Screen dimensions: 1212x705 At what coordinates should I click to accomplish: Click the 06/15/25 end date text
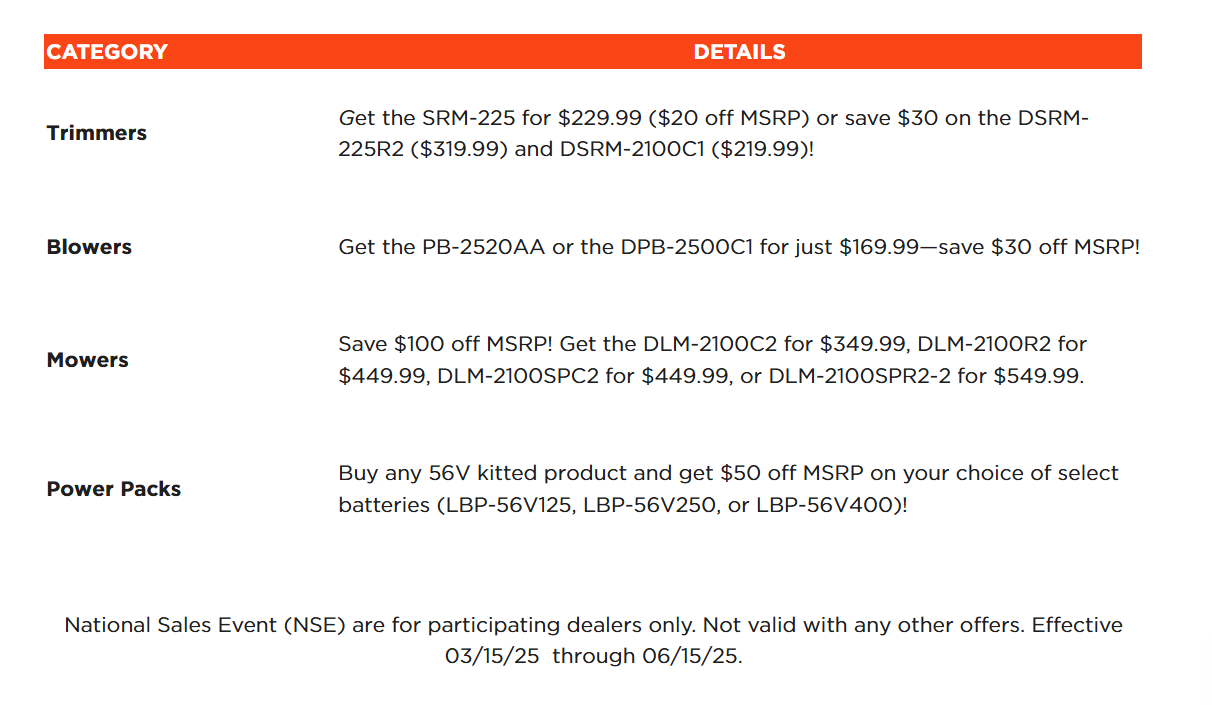tap(692, 657)
